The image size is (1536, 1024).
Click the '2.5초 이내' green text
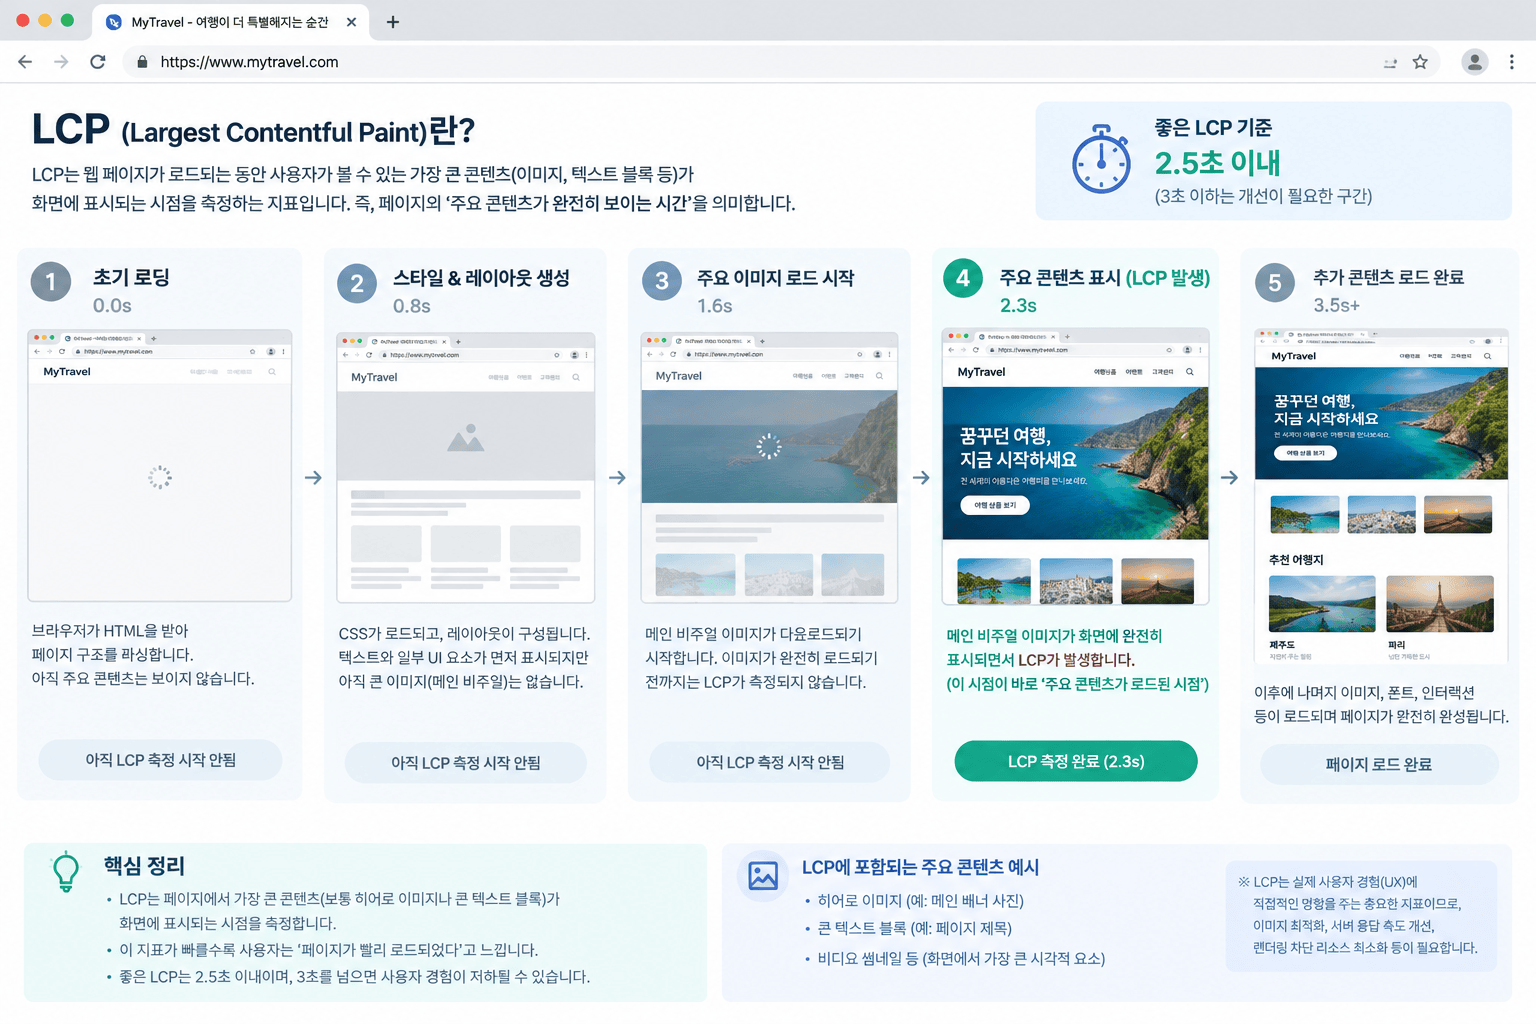coord(1218,163)
